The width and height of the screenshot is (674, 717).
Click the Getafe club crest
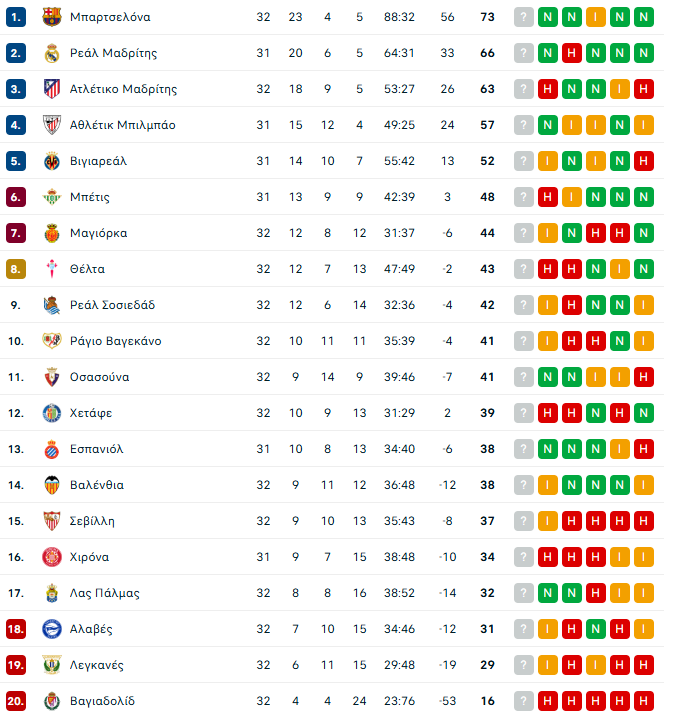52,413
